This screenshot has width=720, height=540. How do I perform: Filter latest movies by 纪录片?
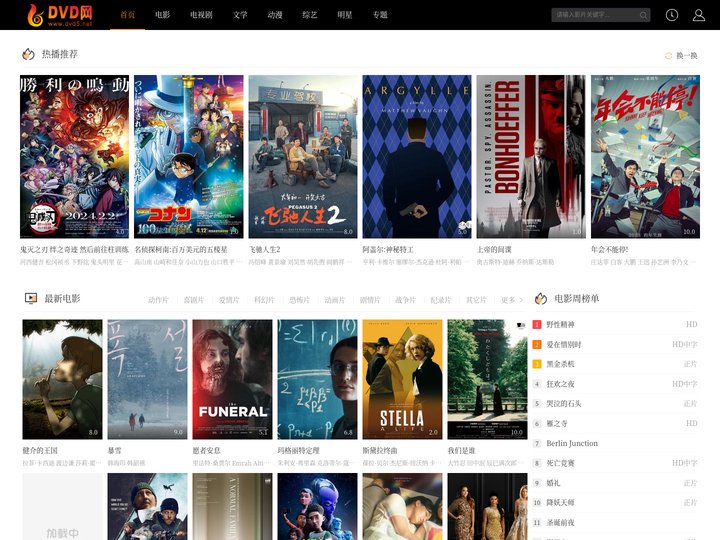[440, 300]
